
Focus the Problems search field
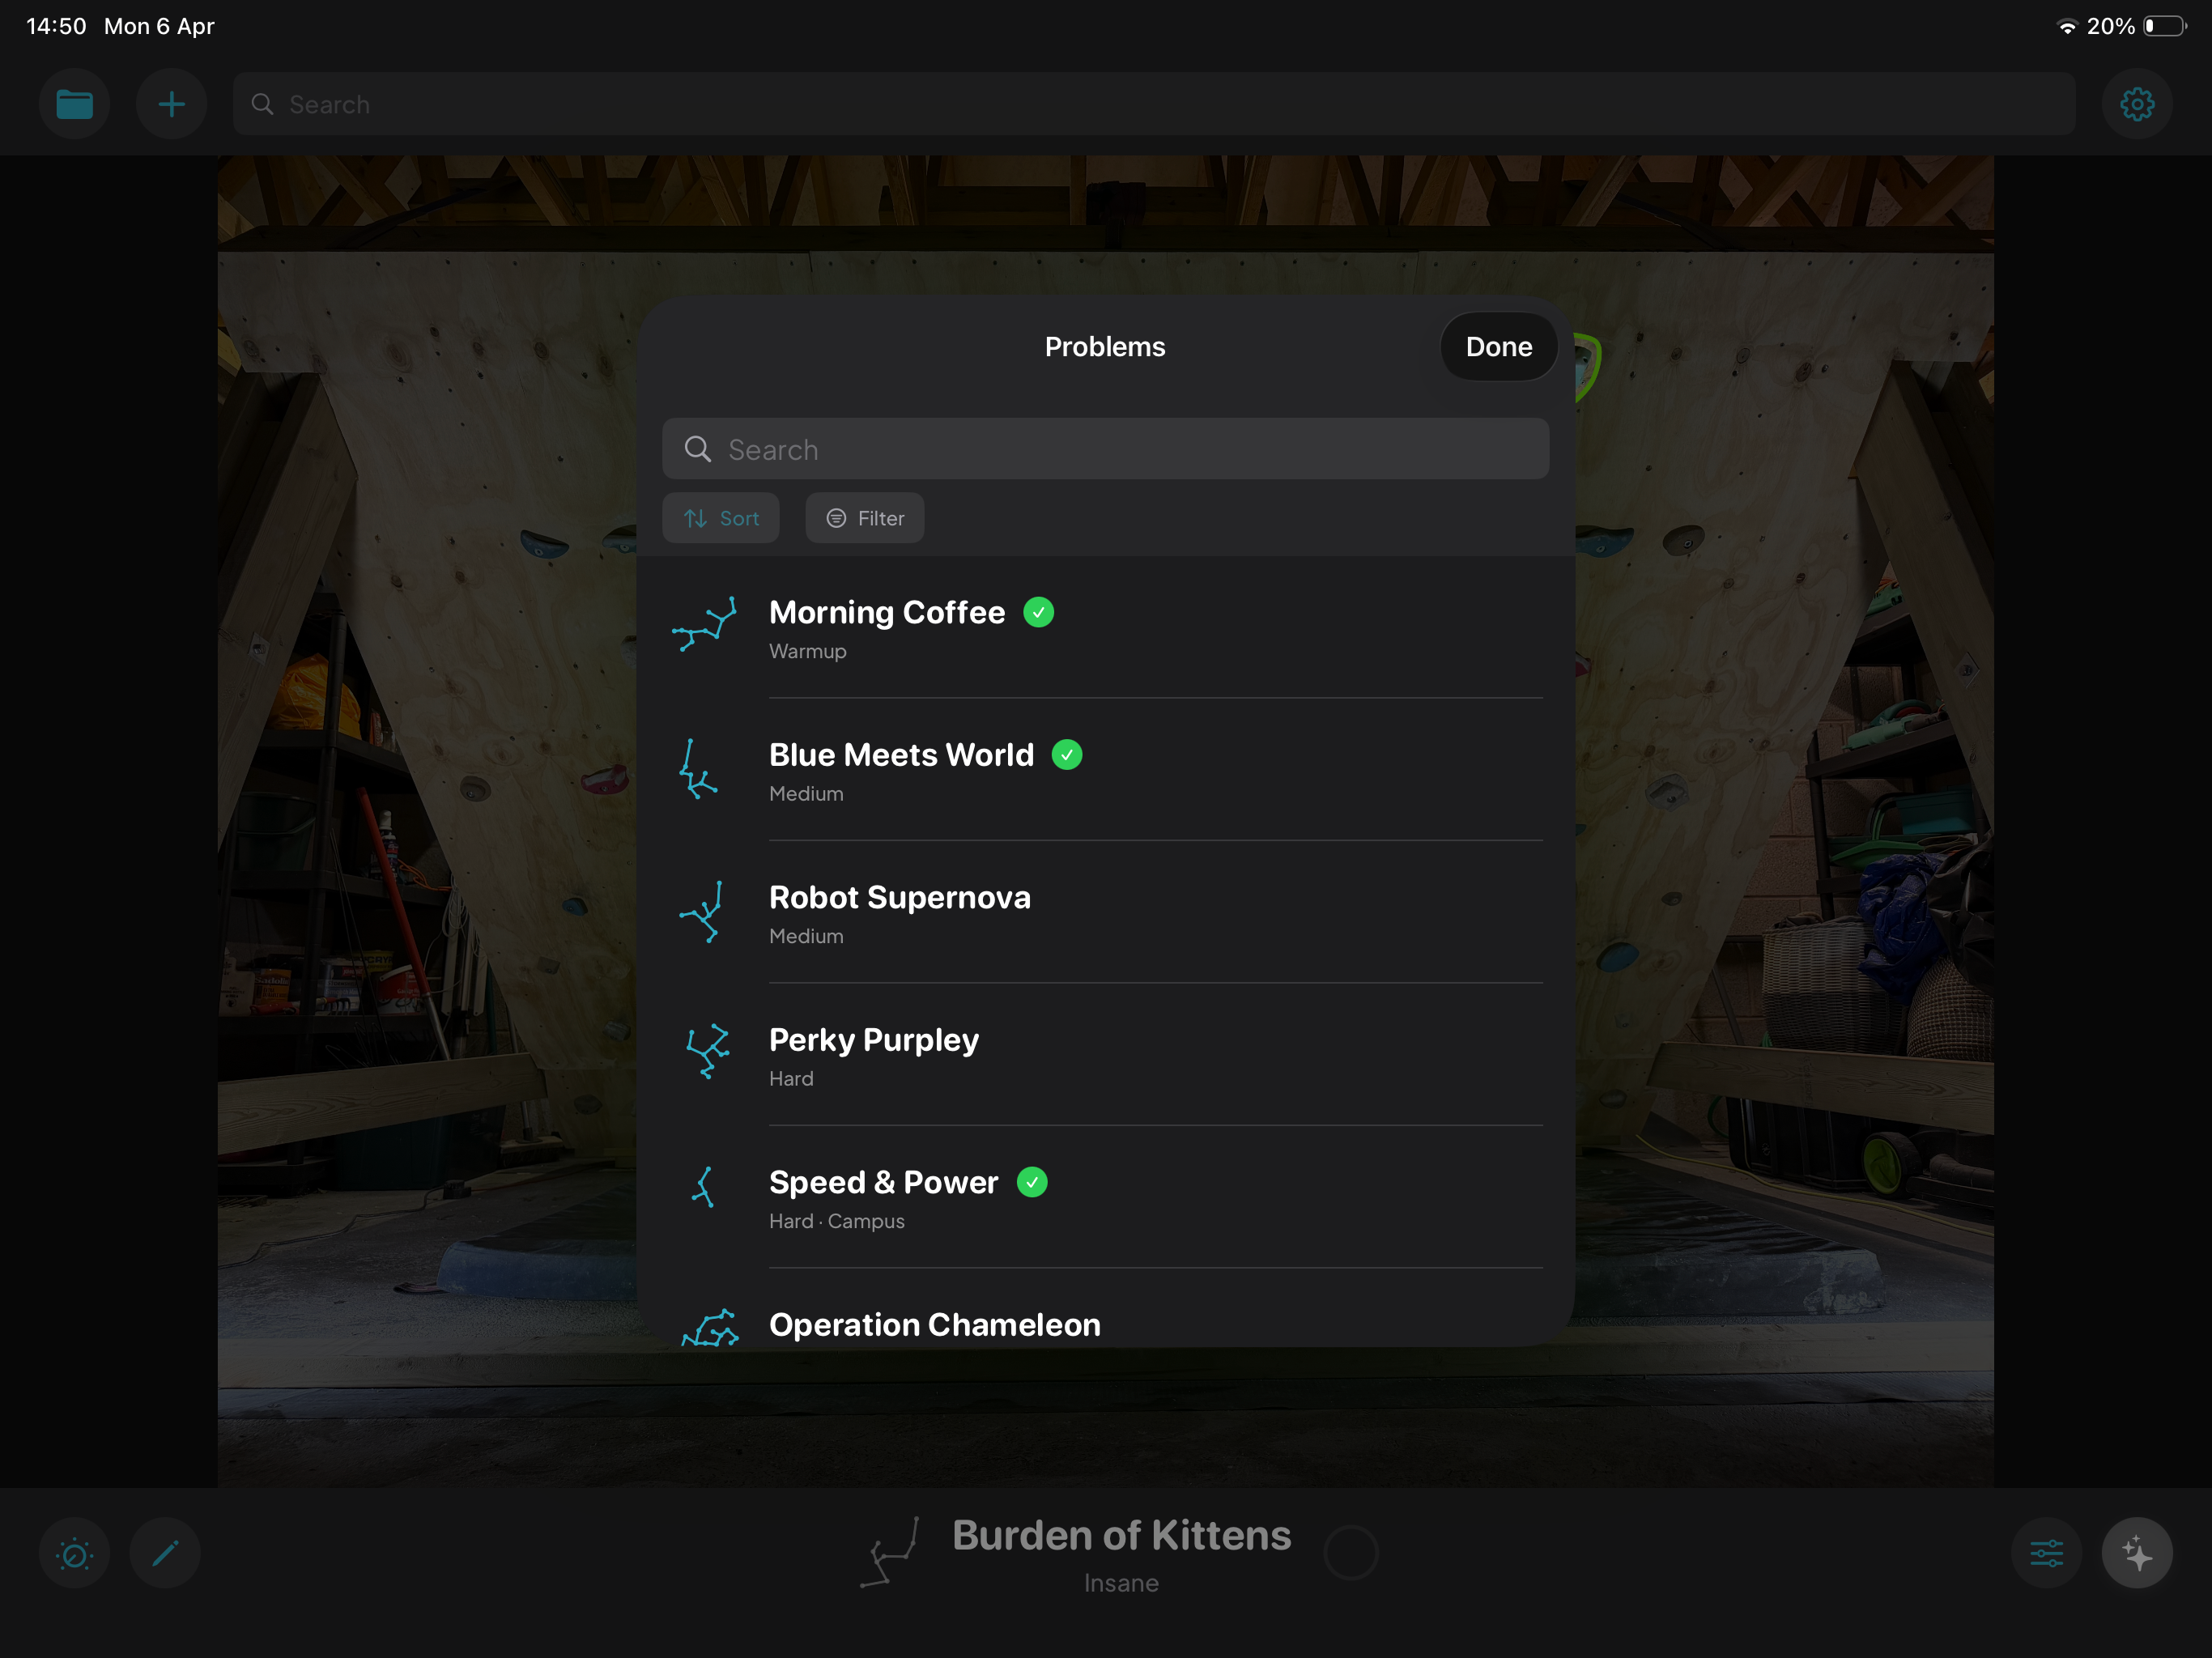pyautogui.click(x=1106, y=449)
